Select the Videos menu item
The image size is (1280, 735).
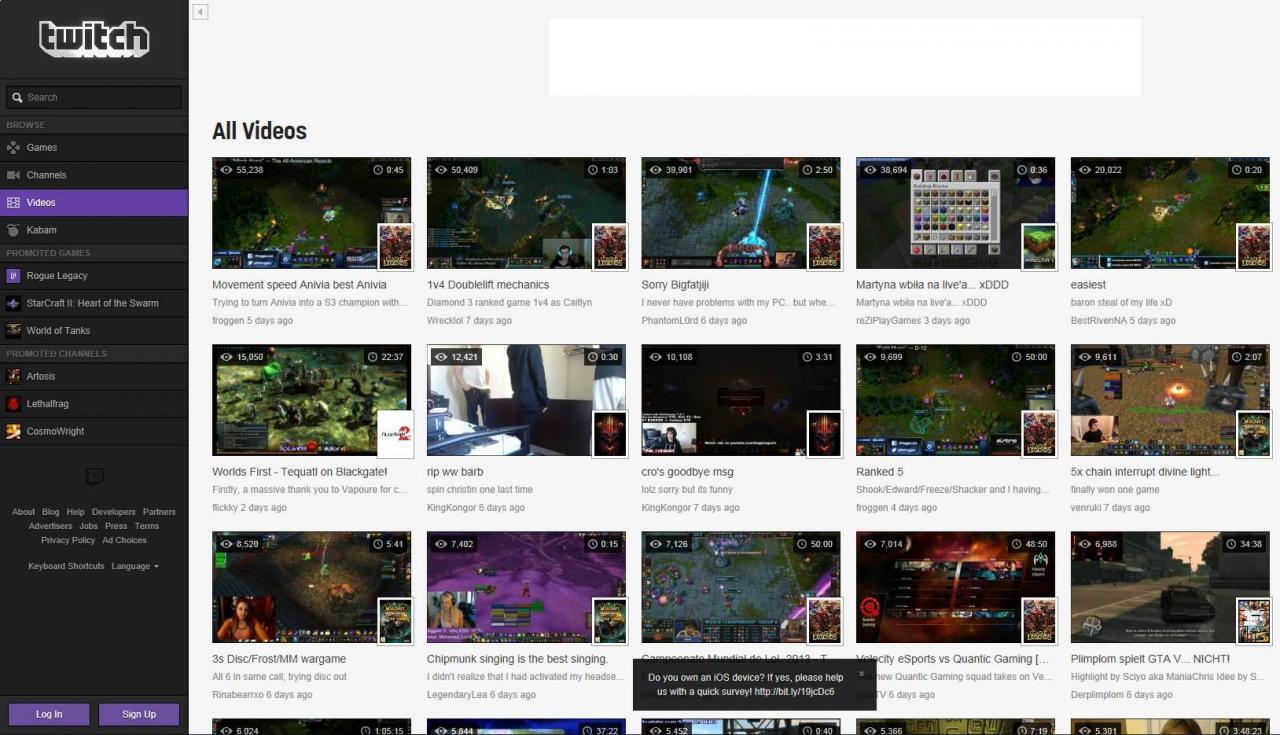tap(94, 202)
